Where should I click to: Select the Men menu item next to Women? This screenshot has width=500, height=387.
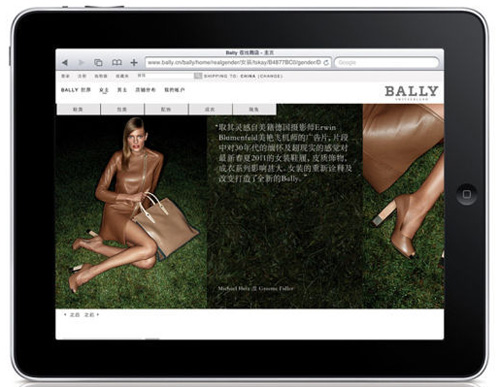122,90
